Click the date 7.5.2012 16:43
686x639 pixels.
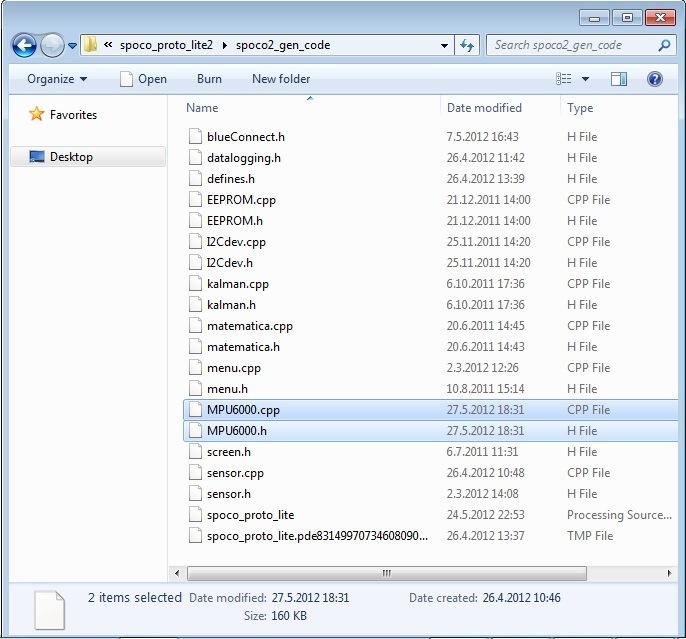click(x=482, y=137)
